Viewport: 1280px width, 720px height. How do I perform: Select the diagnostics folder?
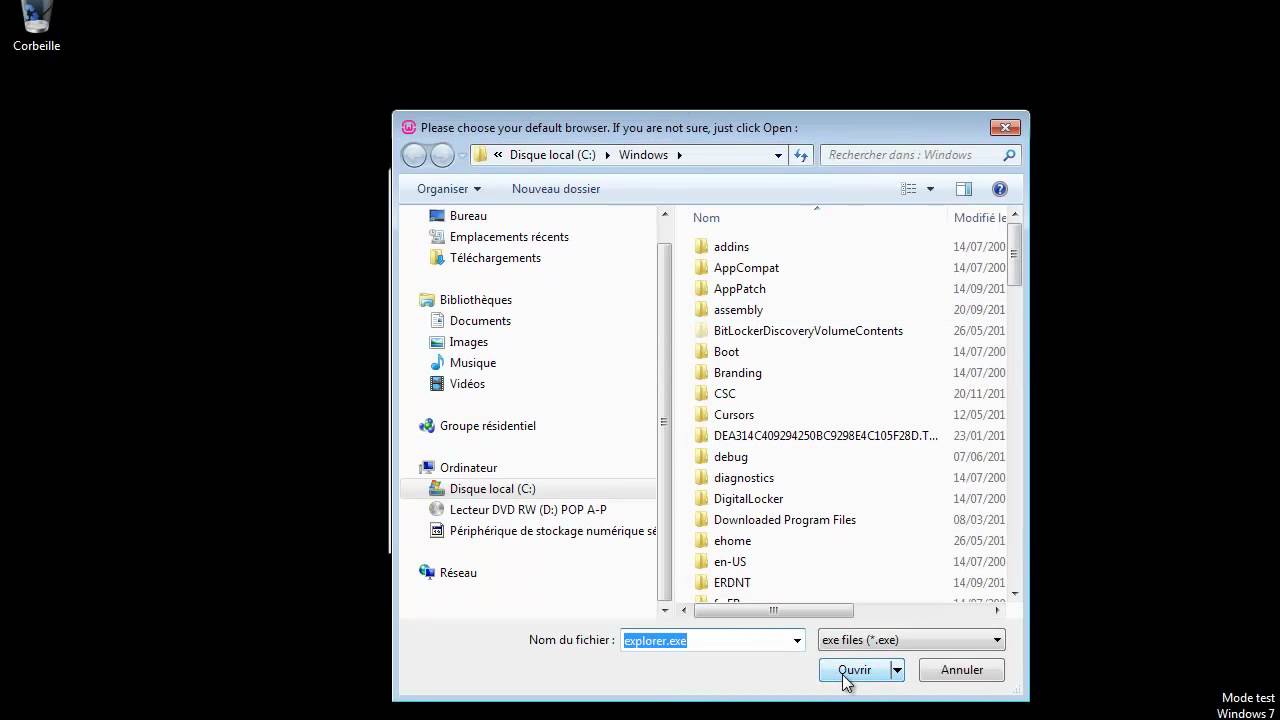point(743,478)
